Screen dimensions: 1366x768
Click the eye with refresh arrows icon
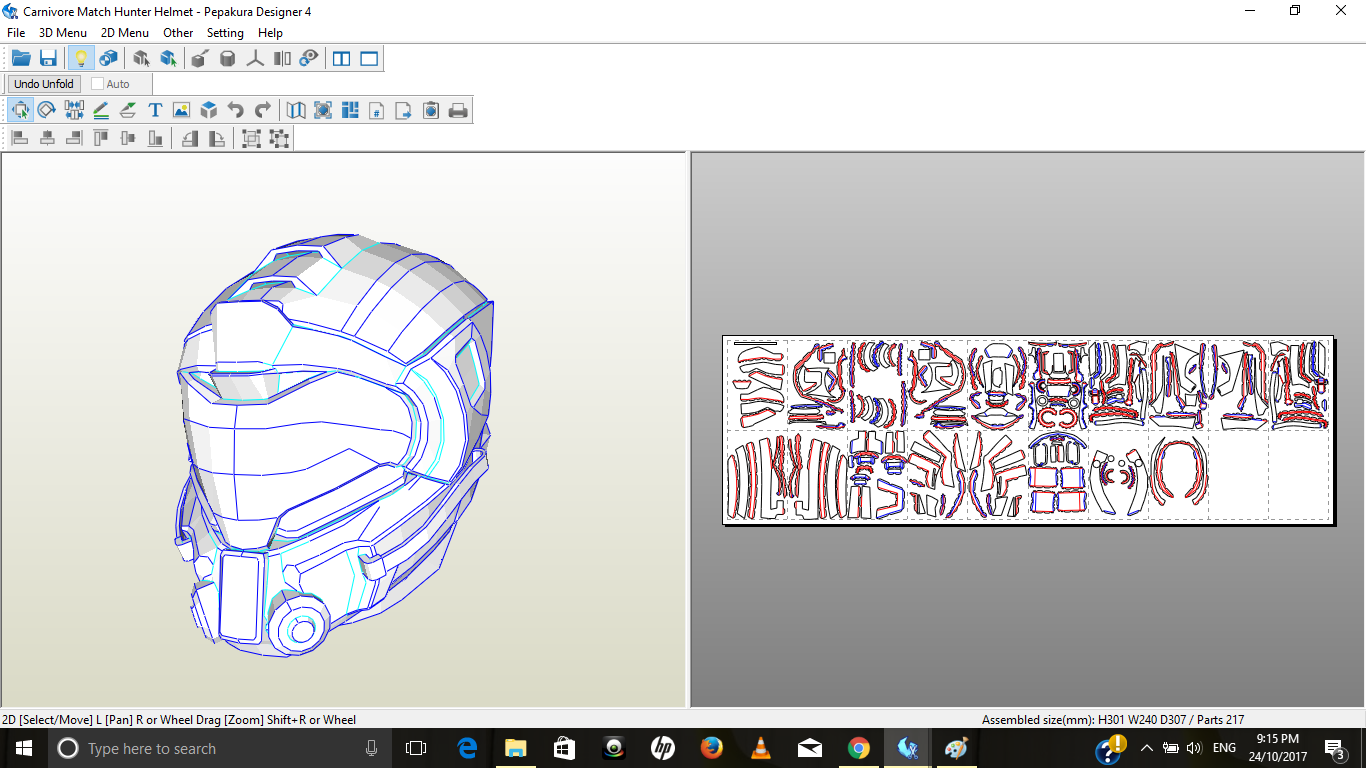[x=309, y=58]
